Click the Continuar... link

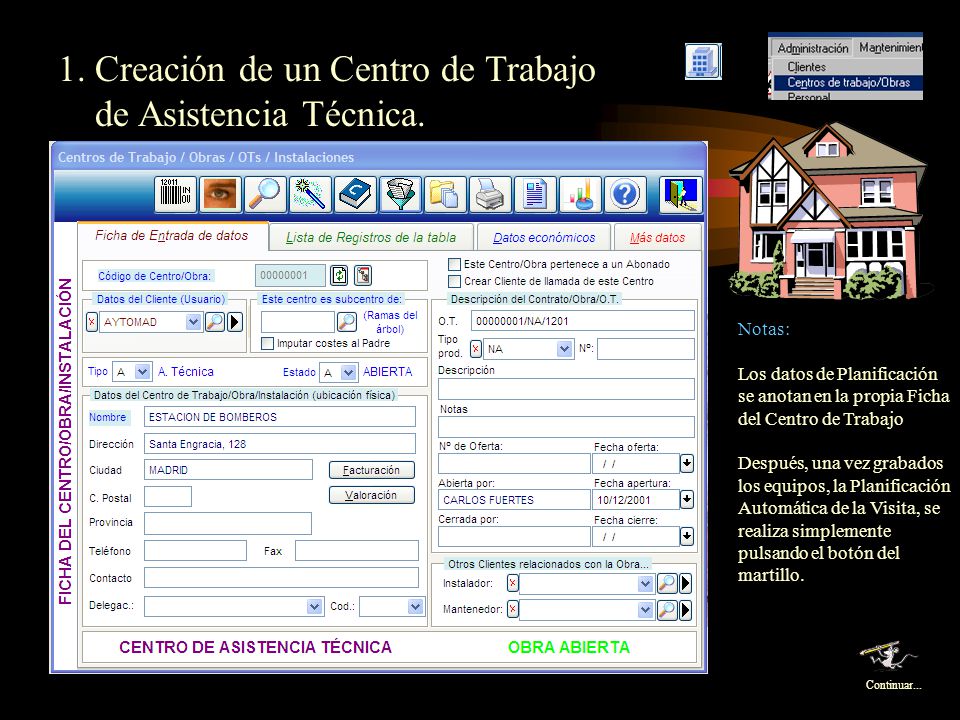(x=893, y=685)
